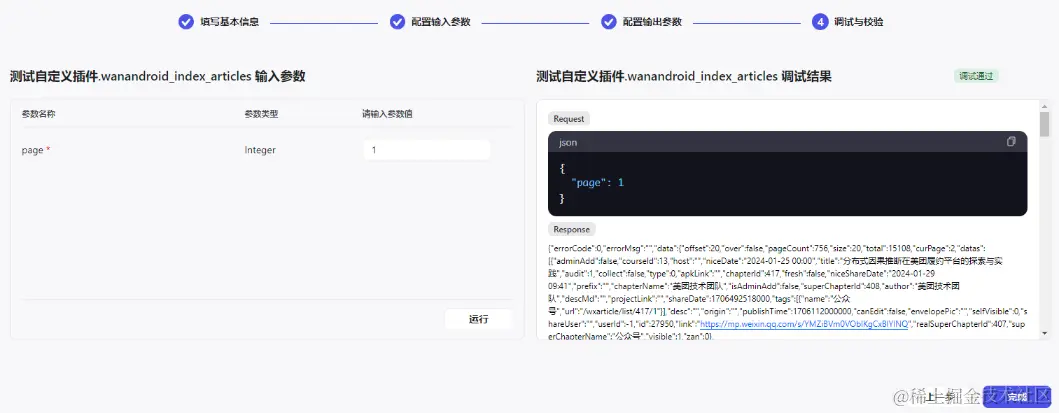
Task: Go to the 配置输出参数 step label
Action: point(652,22)
